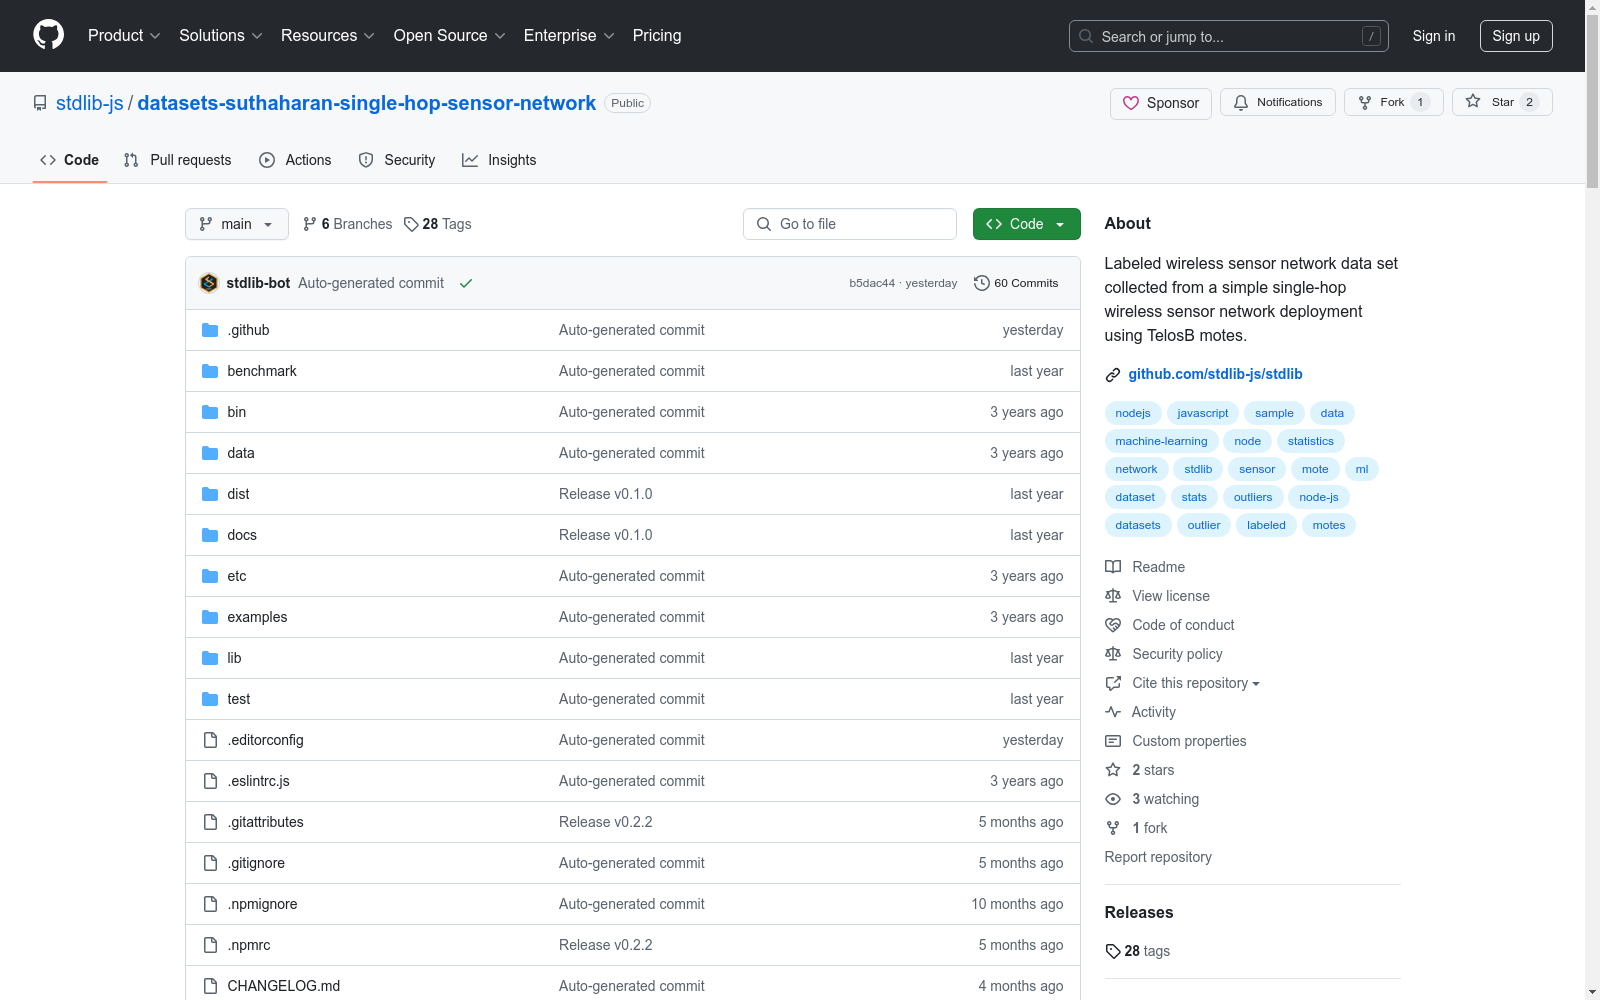Open the Insights tab
Screen dimensions: 1600x1000
[499, 160]
